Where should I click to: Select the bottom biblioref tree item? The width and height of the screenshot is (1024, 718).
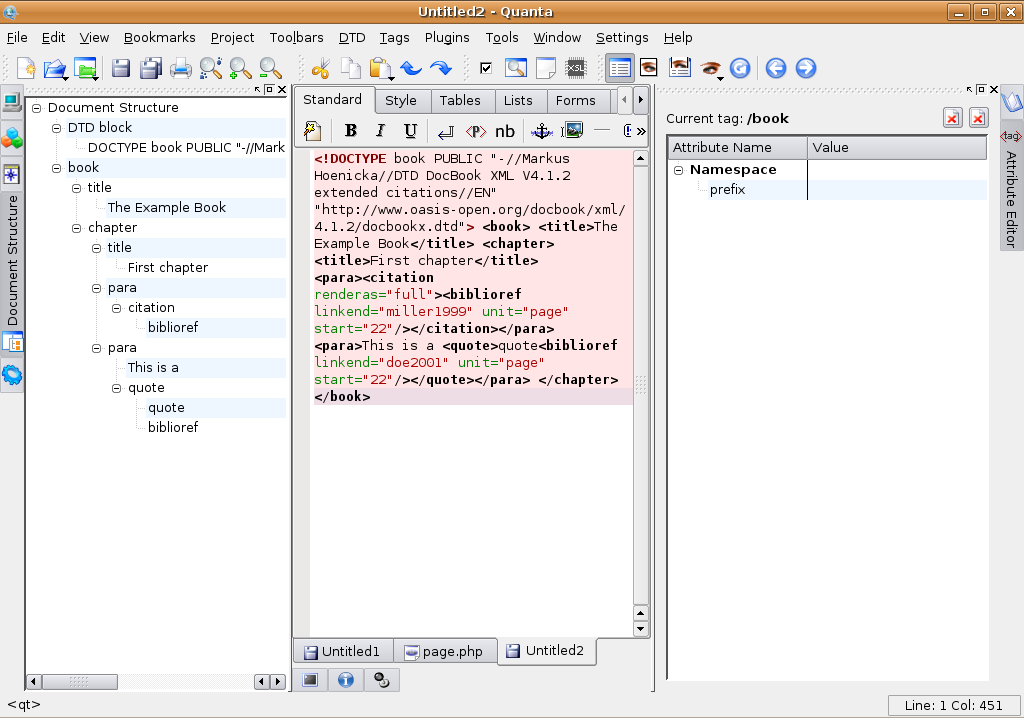point(172,427)
